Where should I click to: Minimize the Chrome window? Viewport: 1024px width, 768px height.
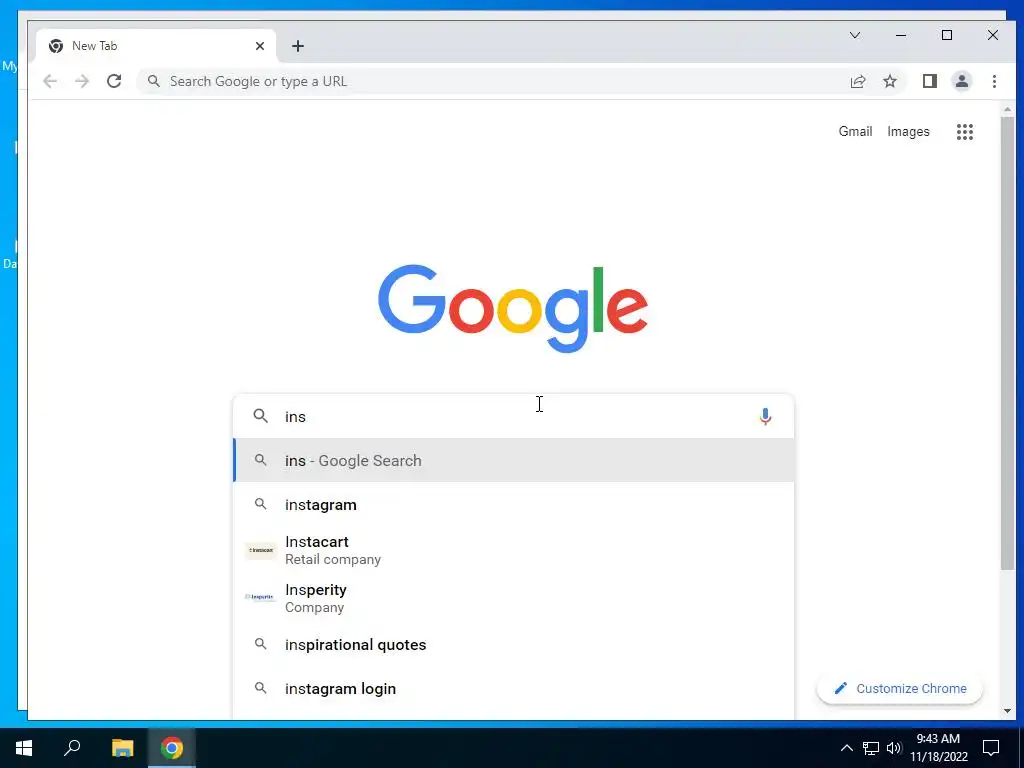click(x=901, y=35)
